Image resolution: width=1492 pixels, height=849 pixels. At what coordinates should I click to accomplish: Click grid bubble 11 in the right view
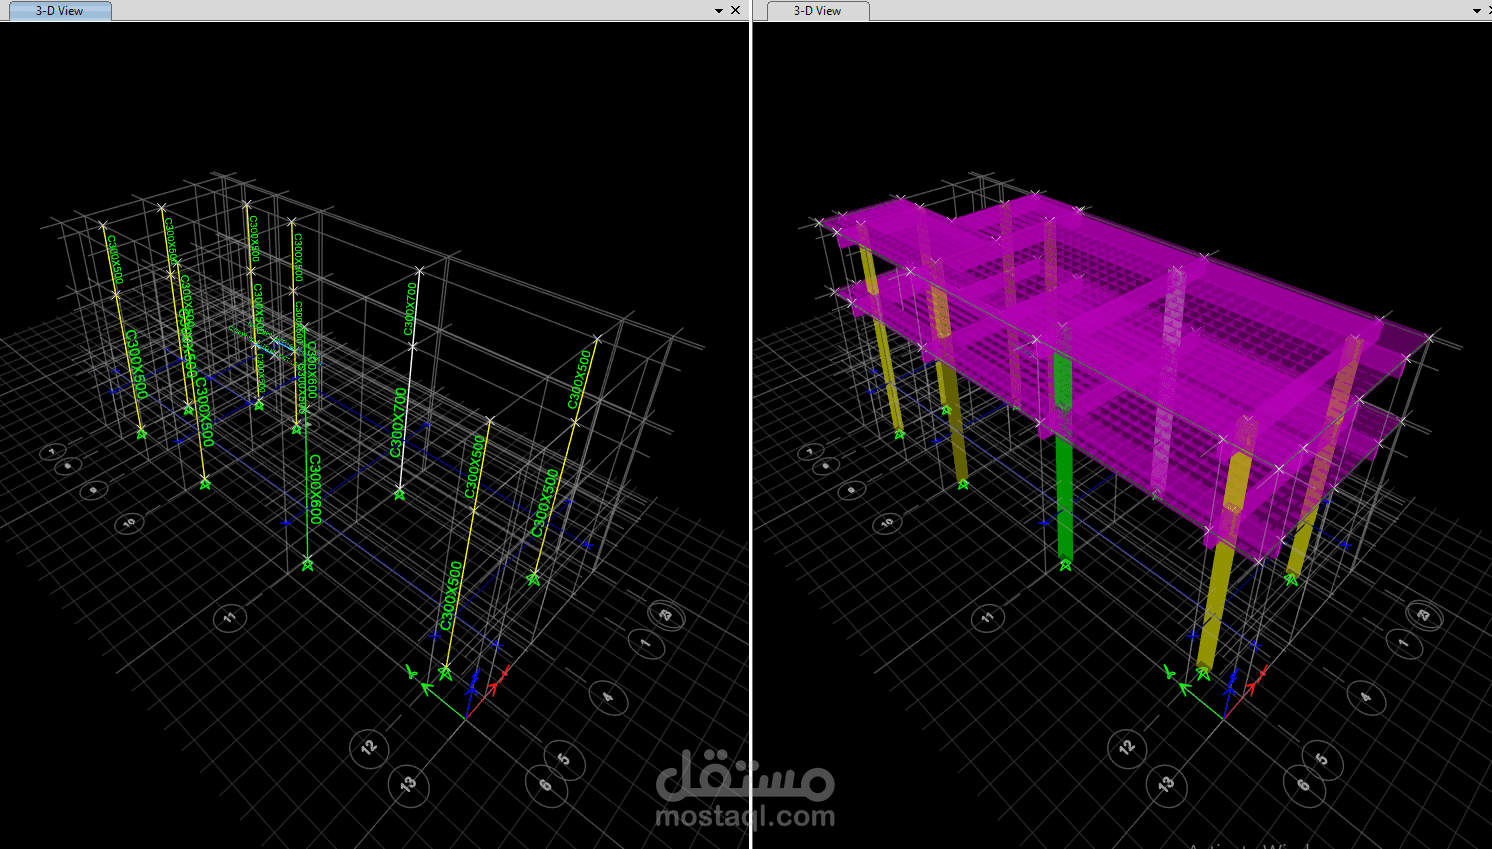[x=988, y=618]
